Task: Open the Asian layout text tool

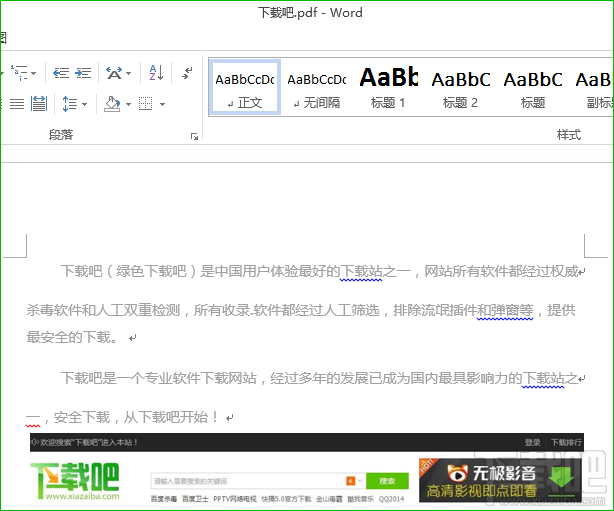Action: click(114, 73)
